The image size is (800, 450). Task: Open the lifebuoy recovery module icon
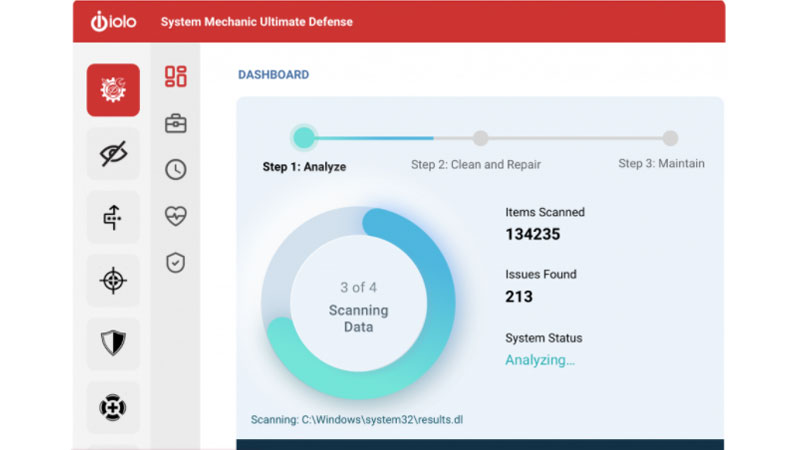tap(113, 407)
